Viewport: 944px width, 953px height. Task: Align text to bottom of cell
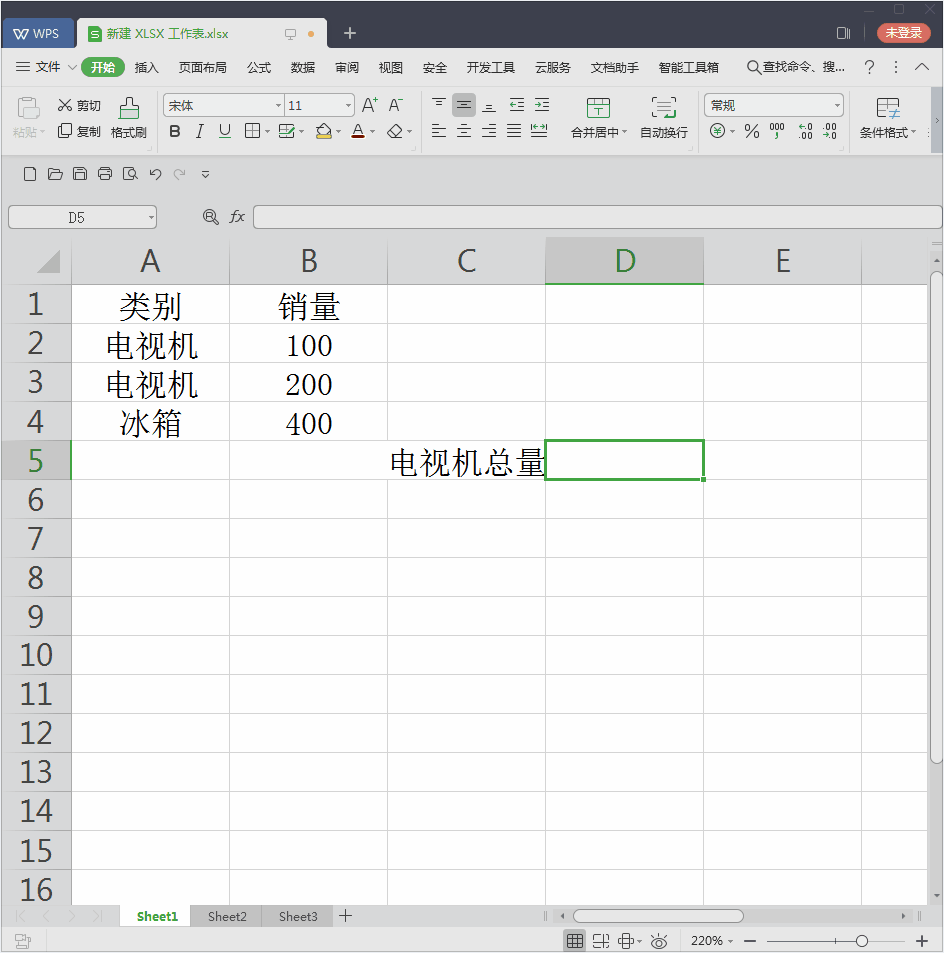click(489, 105)
